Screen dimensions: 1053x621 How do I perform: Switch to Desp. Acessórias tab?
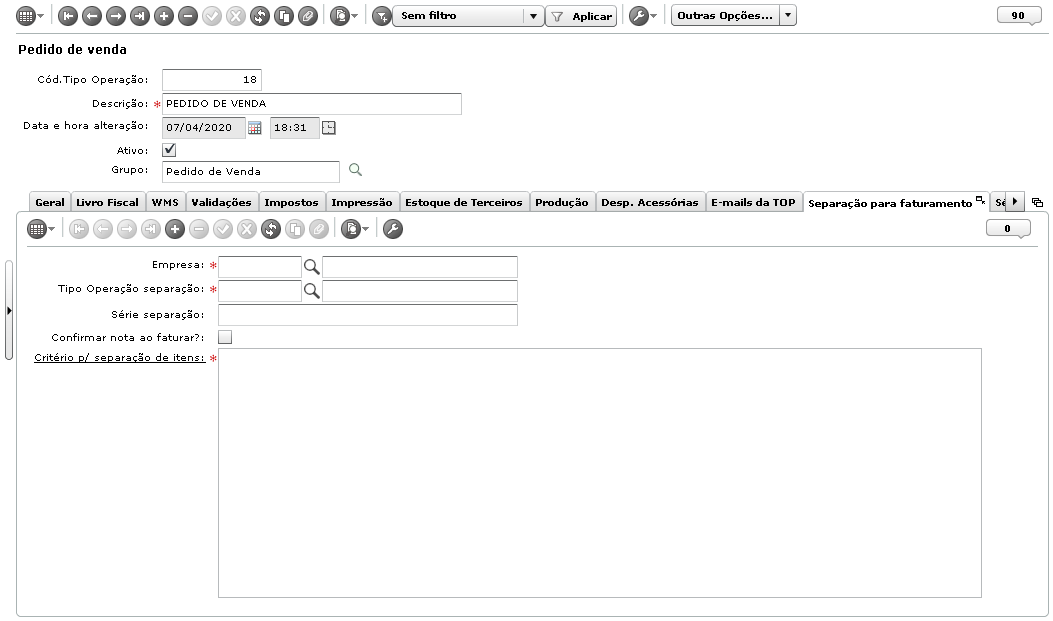point(650,202)
